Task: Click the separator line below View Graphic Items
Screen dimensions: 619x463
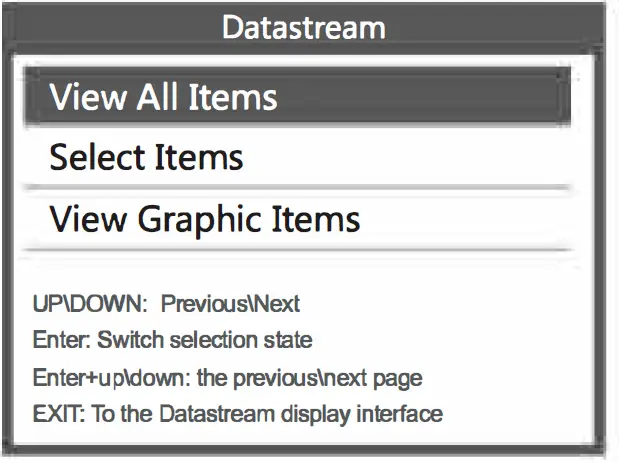Action: pos(297,248)
